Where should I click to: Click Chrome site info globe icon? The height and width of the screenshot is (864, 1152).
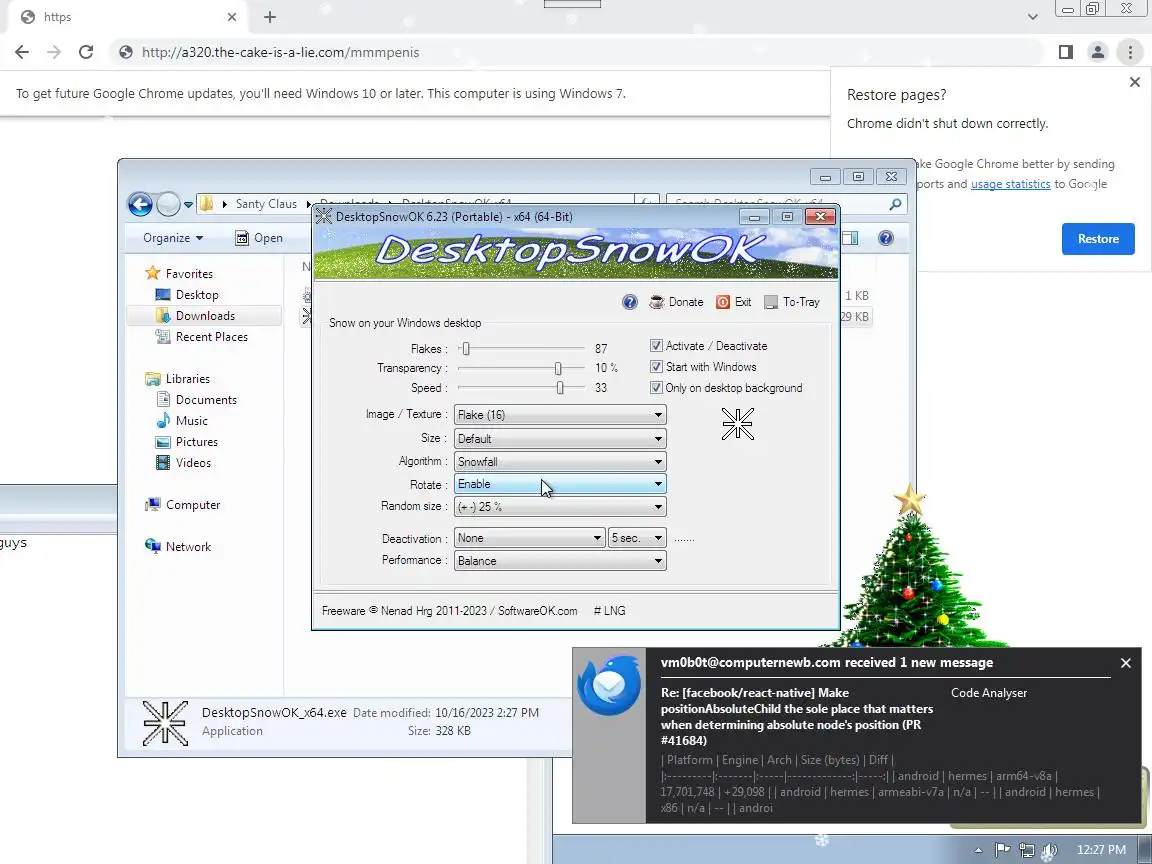pyautogui.click(x=126, y=52)
